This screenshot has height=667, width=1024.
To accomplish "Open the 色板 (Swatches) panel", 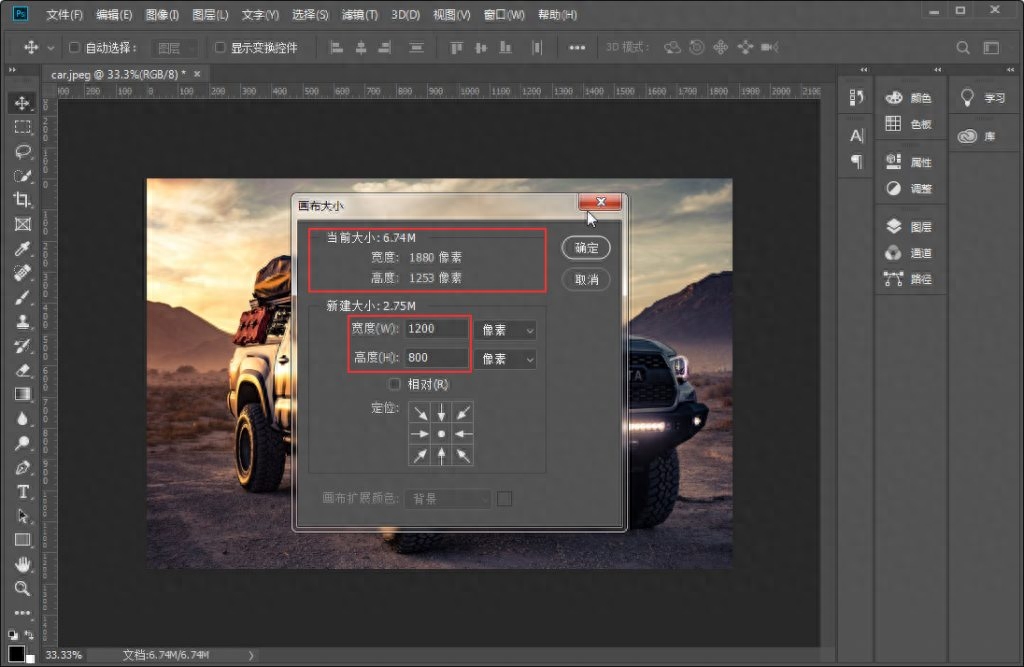I will coord(908,124).
